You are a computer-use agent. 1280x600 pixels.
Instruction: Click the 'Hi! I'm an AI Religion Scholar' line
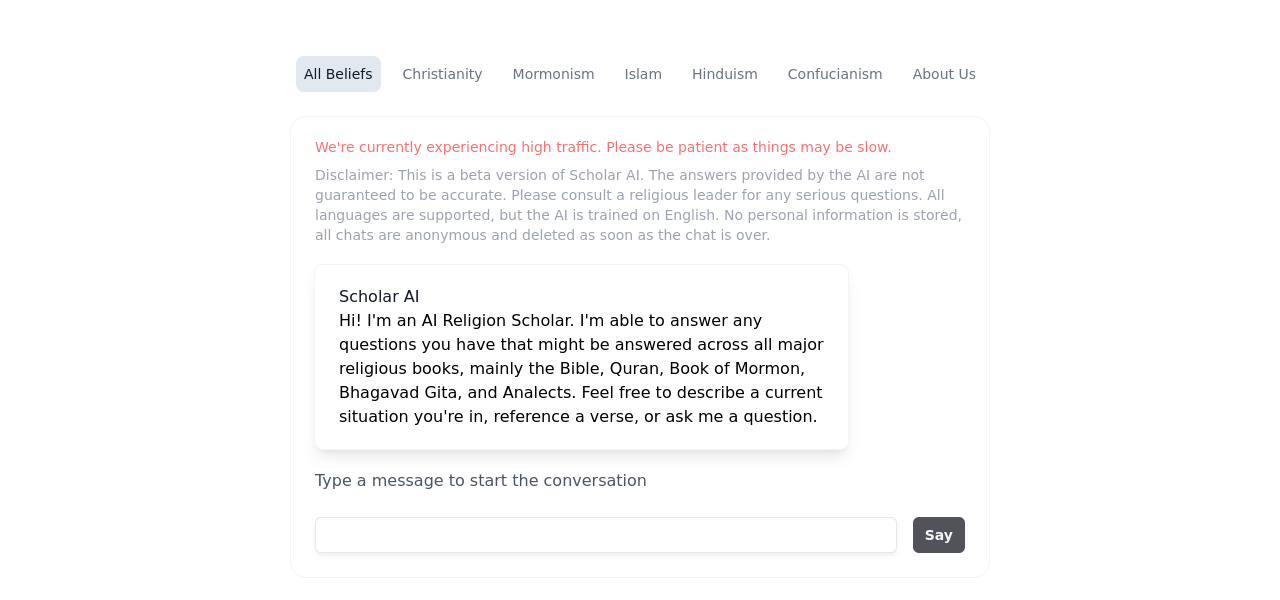click(550, 320)
